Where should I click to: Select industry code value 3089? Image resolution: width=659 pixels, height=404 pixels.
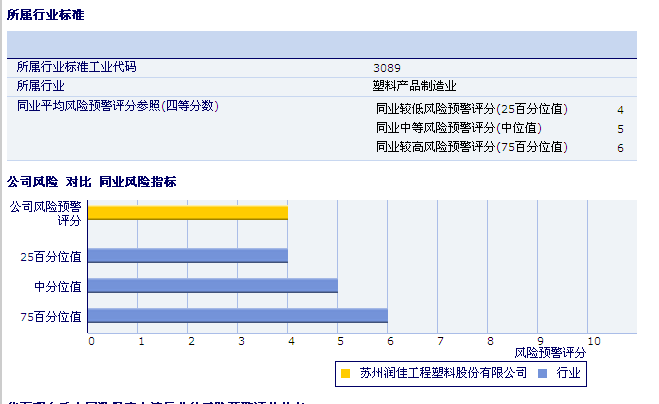pos(387,68)
